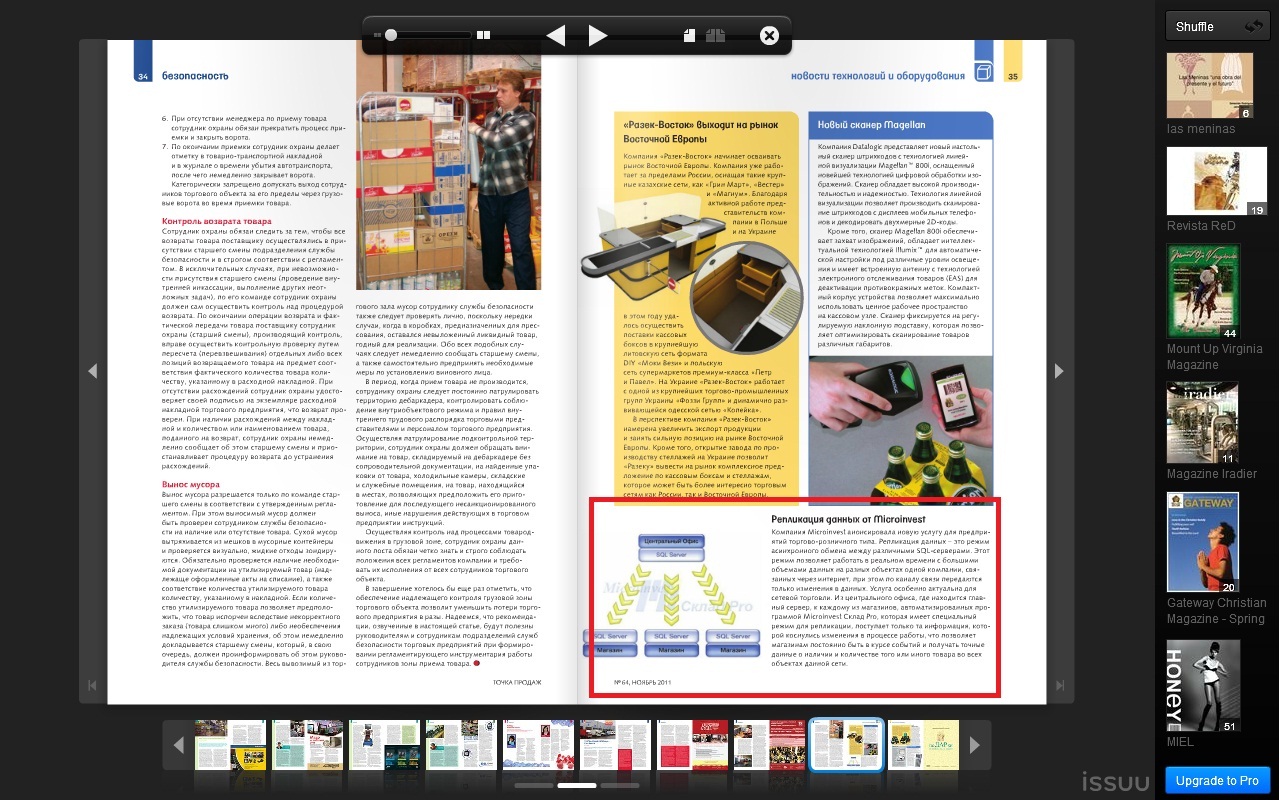Go to previous page using toolbar arrow

556,36
